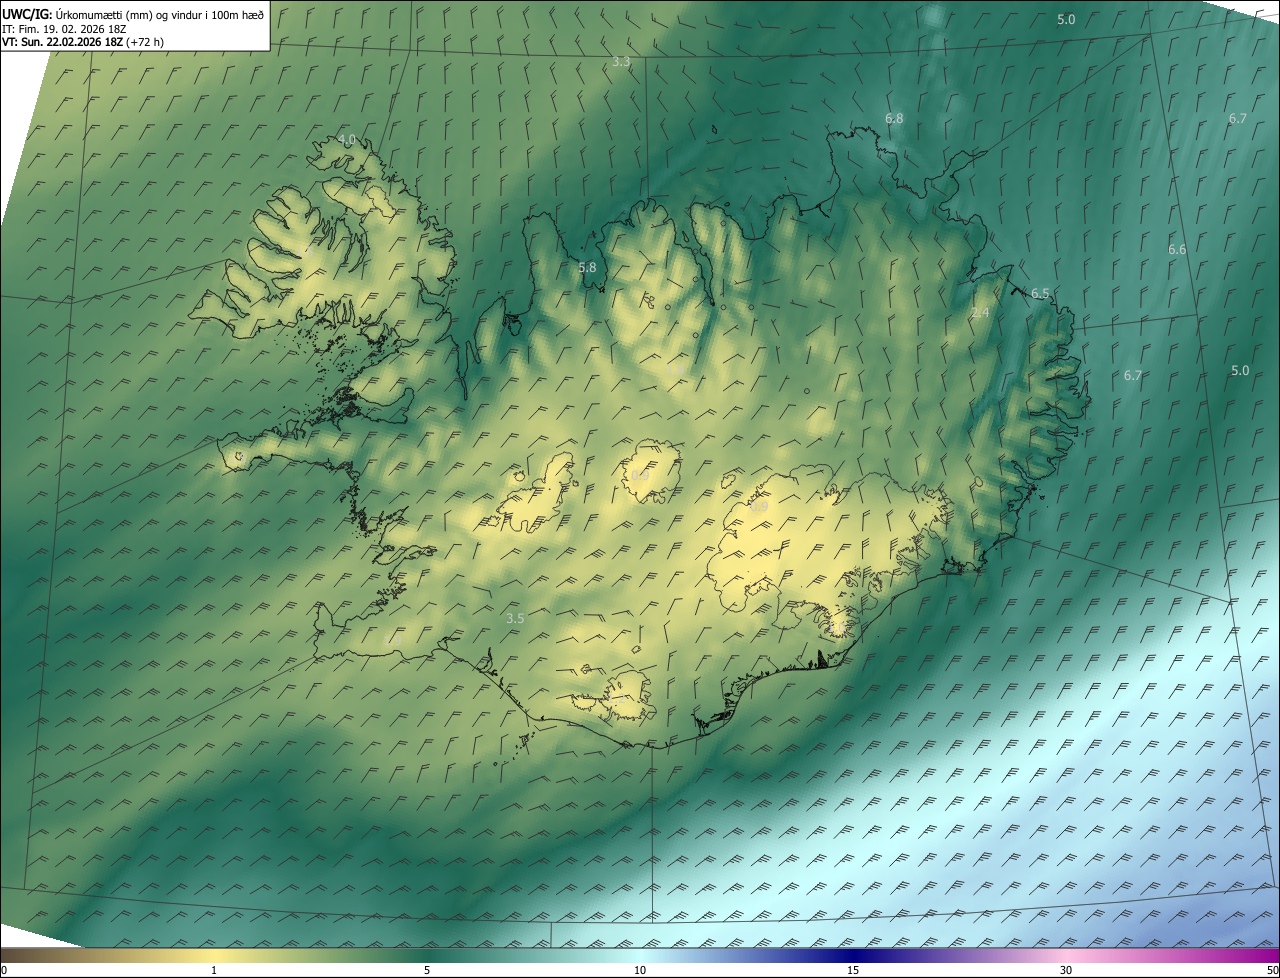Click the '(+72 h)' forecast offset text
Viewport: 1280px width, 978px height.
pyautogui.click(x=145, y=43)
